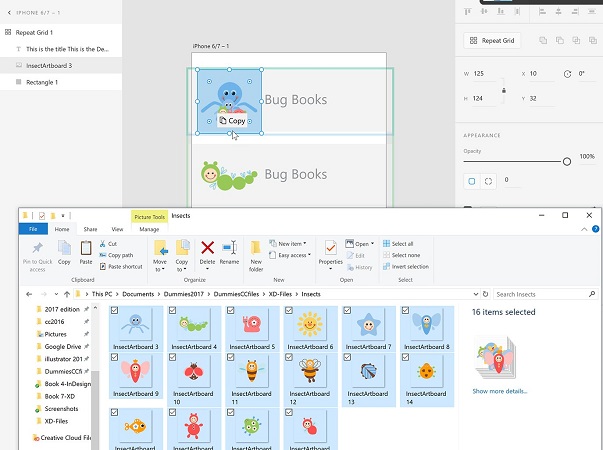
Task: Click the Repeat Grid button
Action: (x=492, y=41)
